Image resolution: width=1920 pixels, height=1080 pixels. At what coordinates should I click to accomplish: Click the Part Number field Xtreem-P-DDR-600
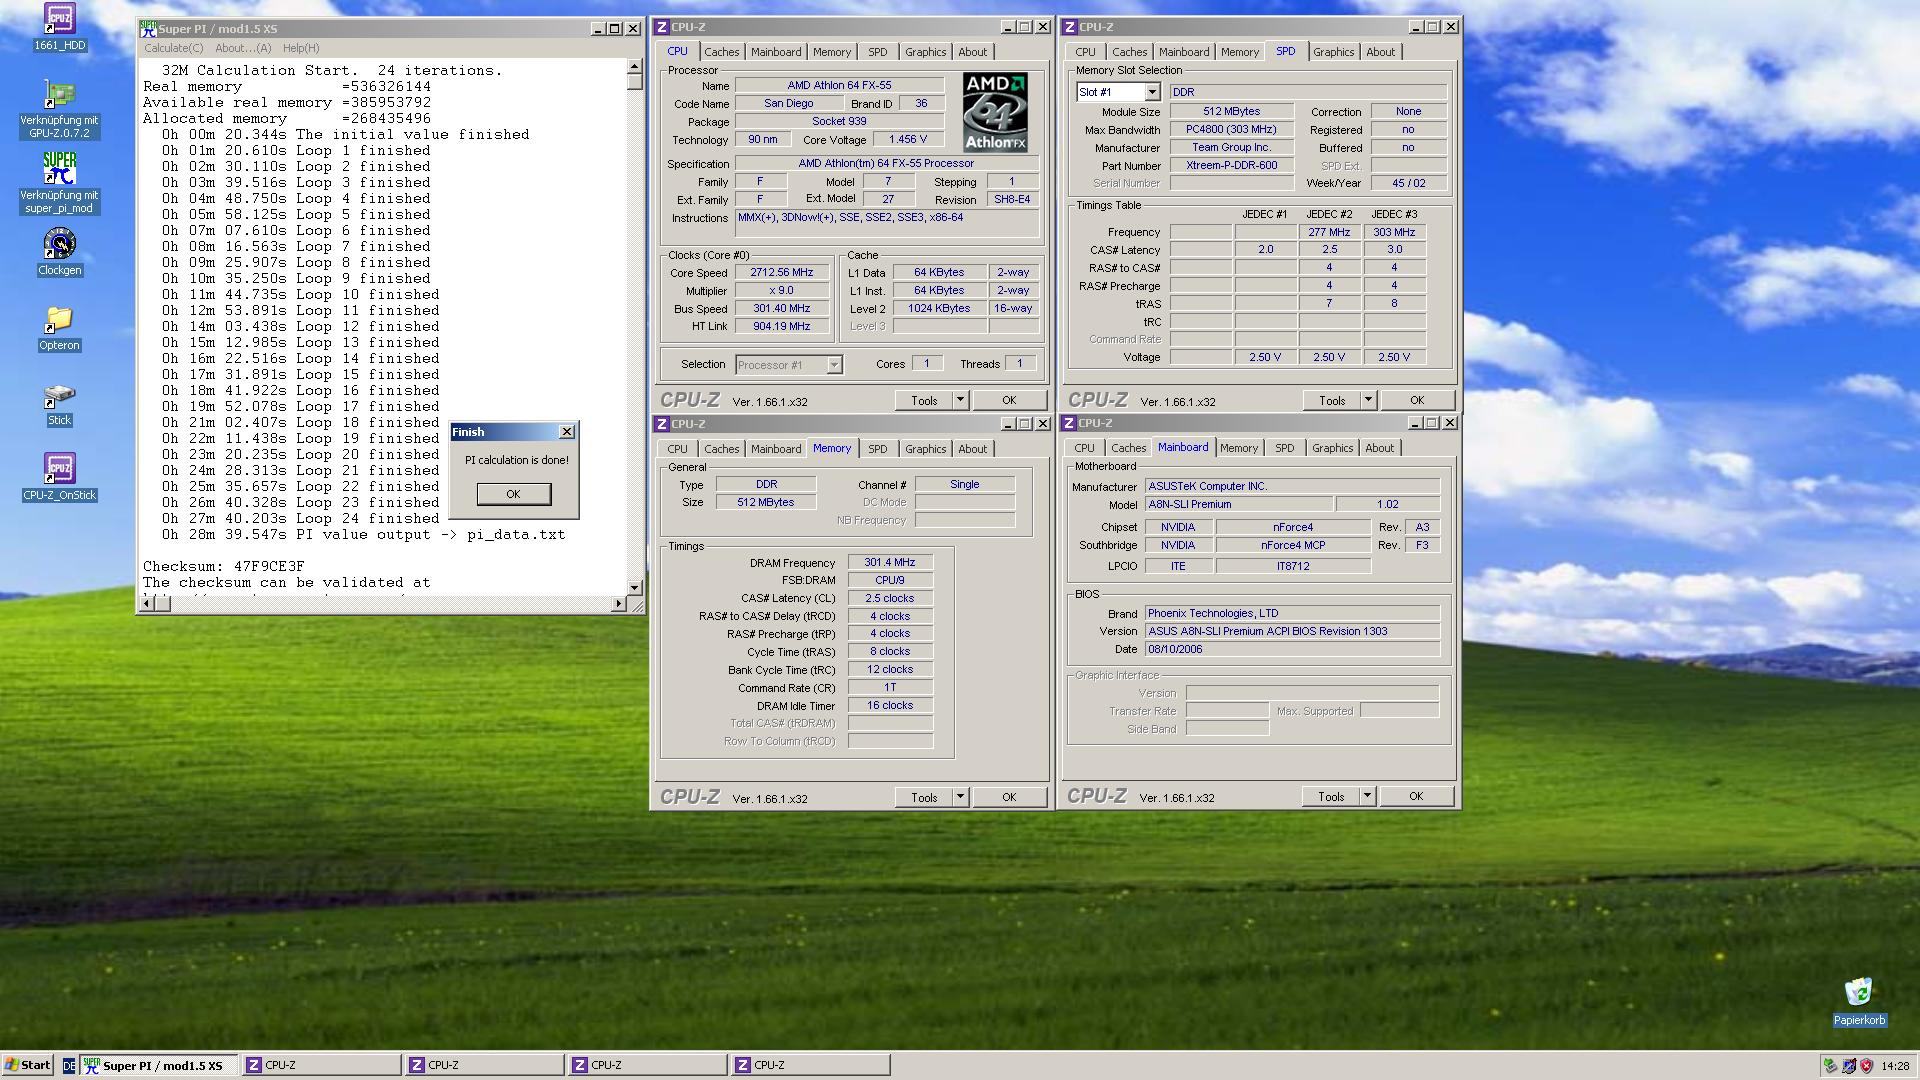[x=1231, y=165]
